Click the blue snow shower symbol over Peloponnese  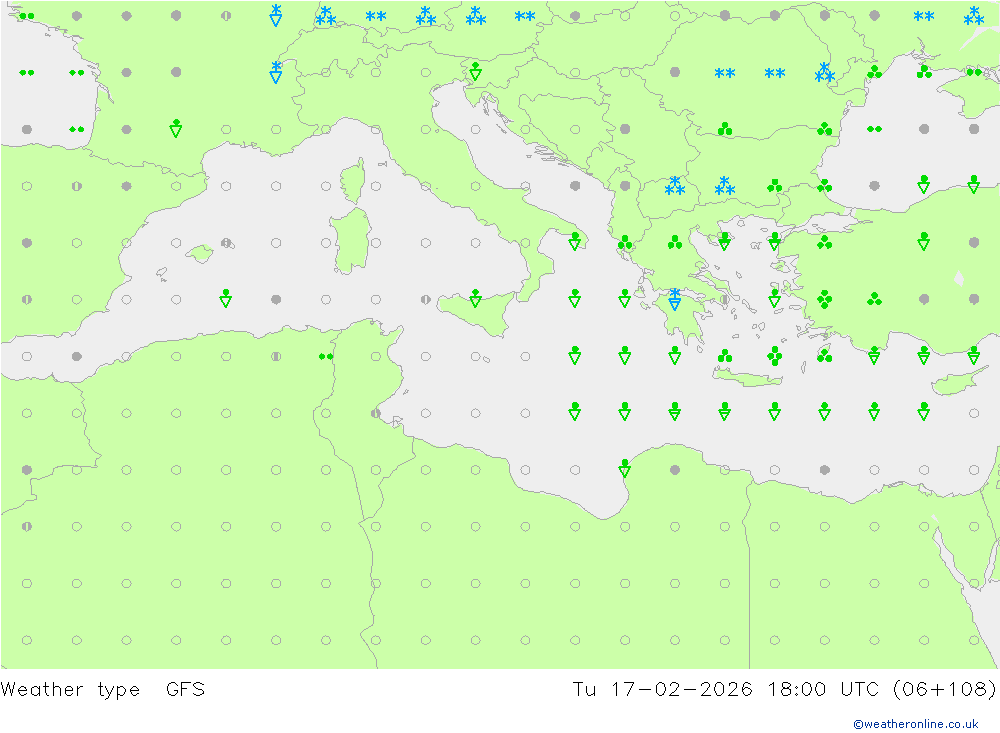[675, 299]
